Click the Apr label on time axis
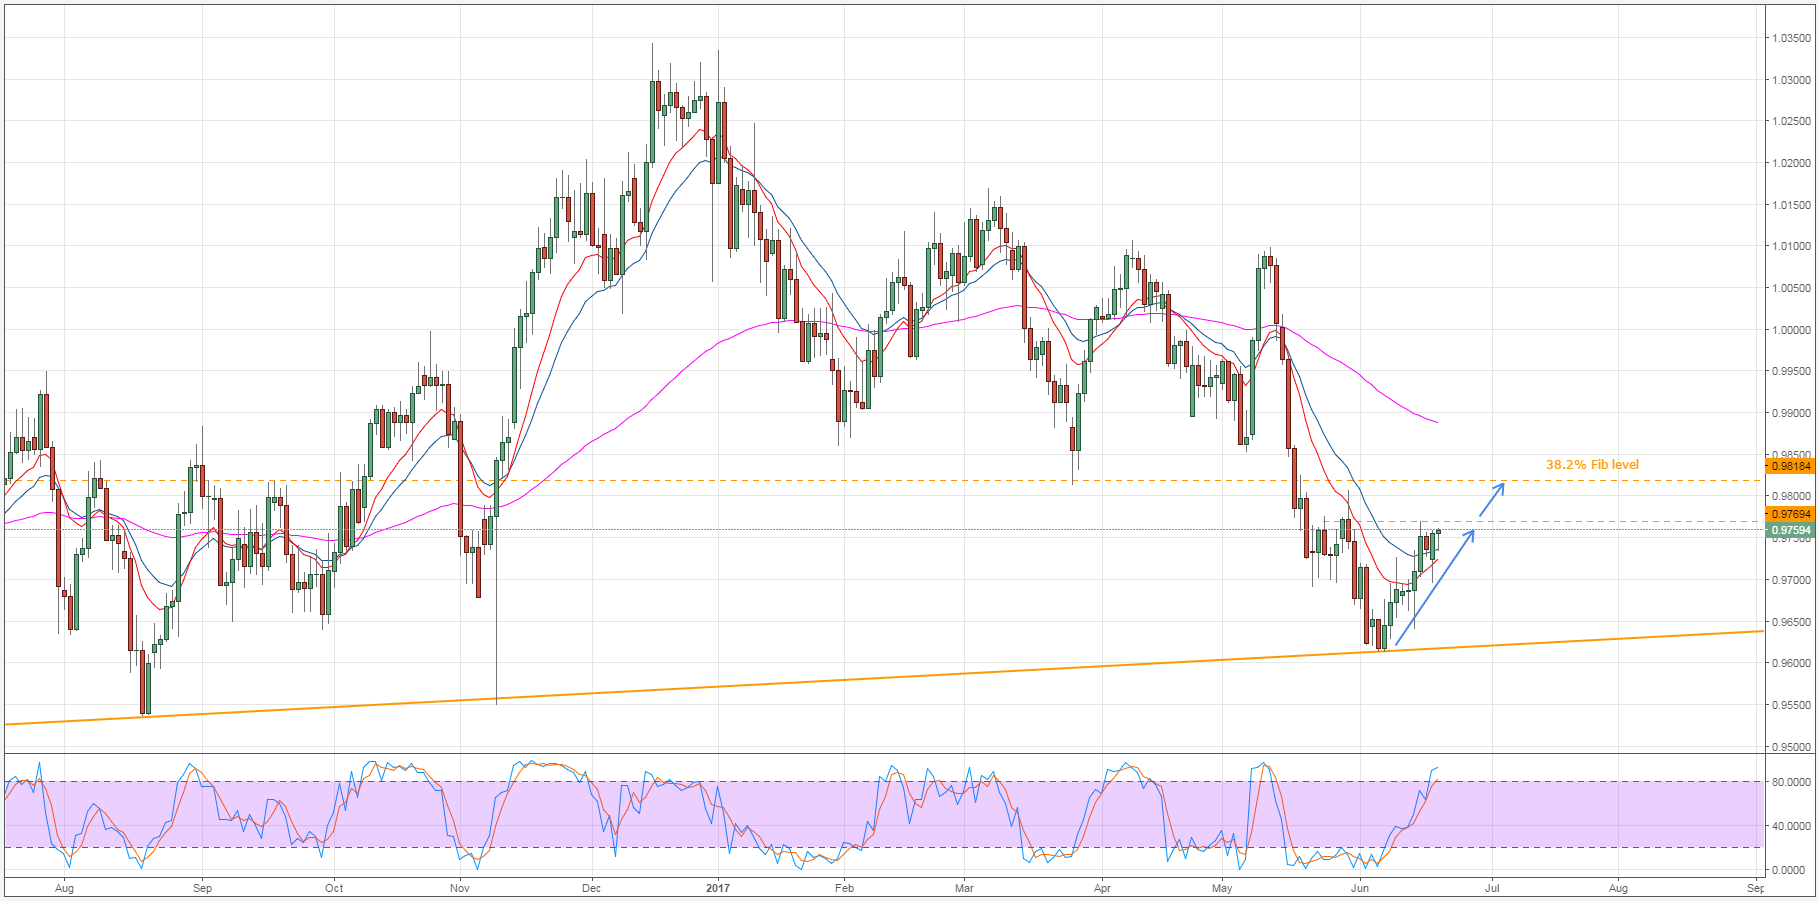This screenshot has width=1819, height=901. [1102, 888]
